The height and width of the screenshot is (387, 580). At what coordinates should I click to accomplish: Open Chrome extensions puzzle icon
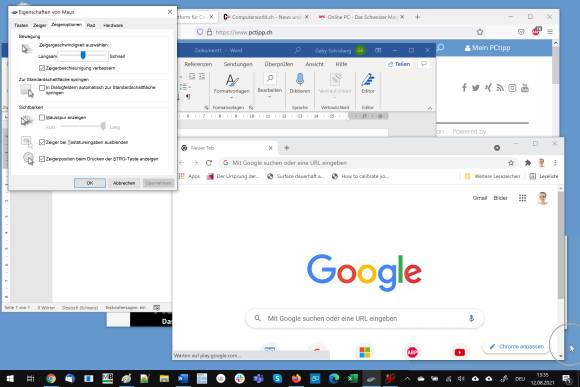coord(527,163)
